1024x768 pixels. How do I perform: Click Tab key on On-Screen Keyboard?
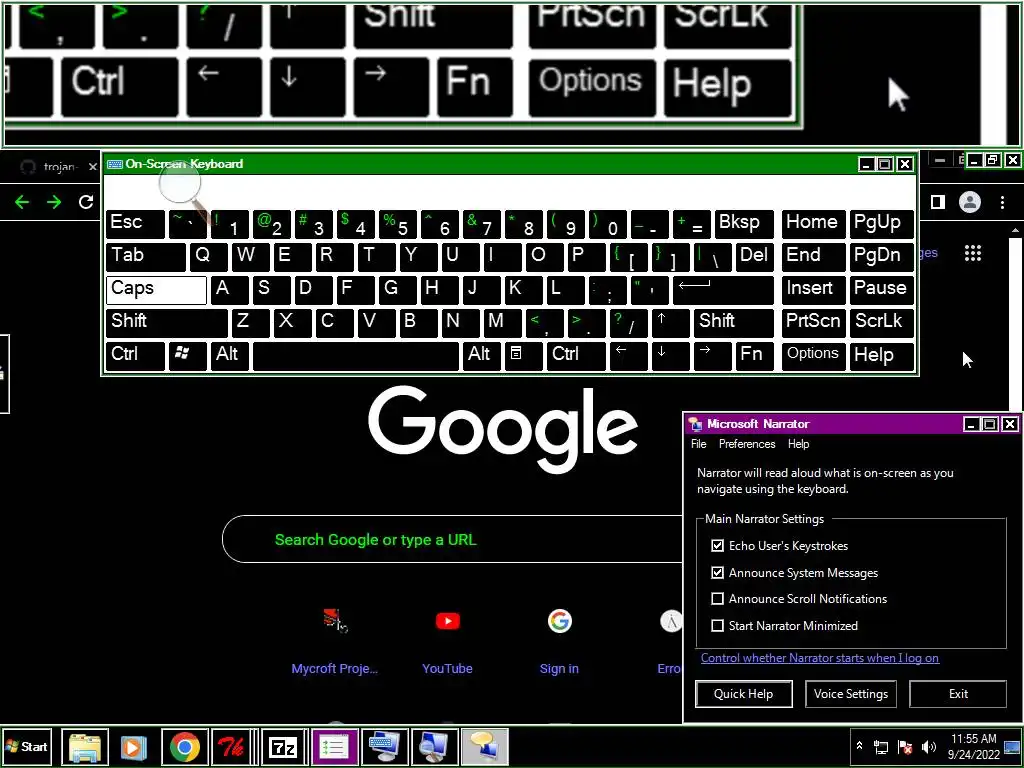[x=146, y=257]
